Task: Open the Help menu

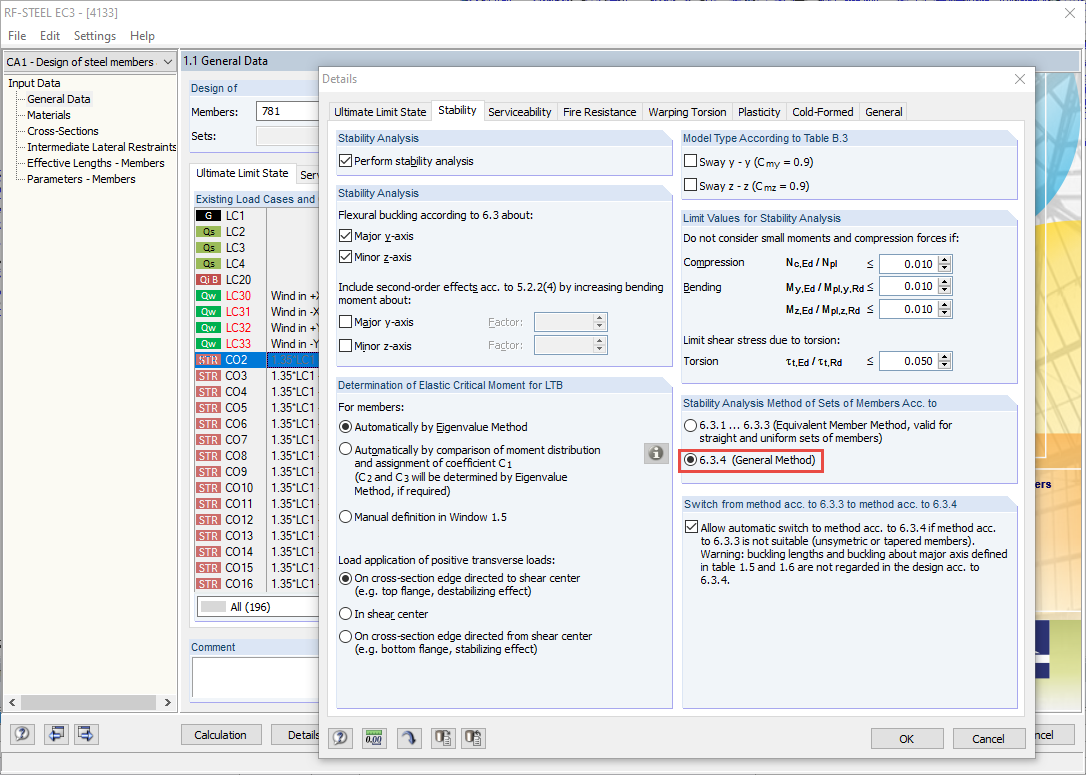Action: 142,35
